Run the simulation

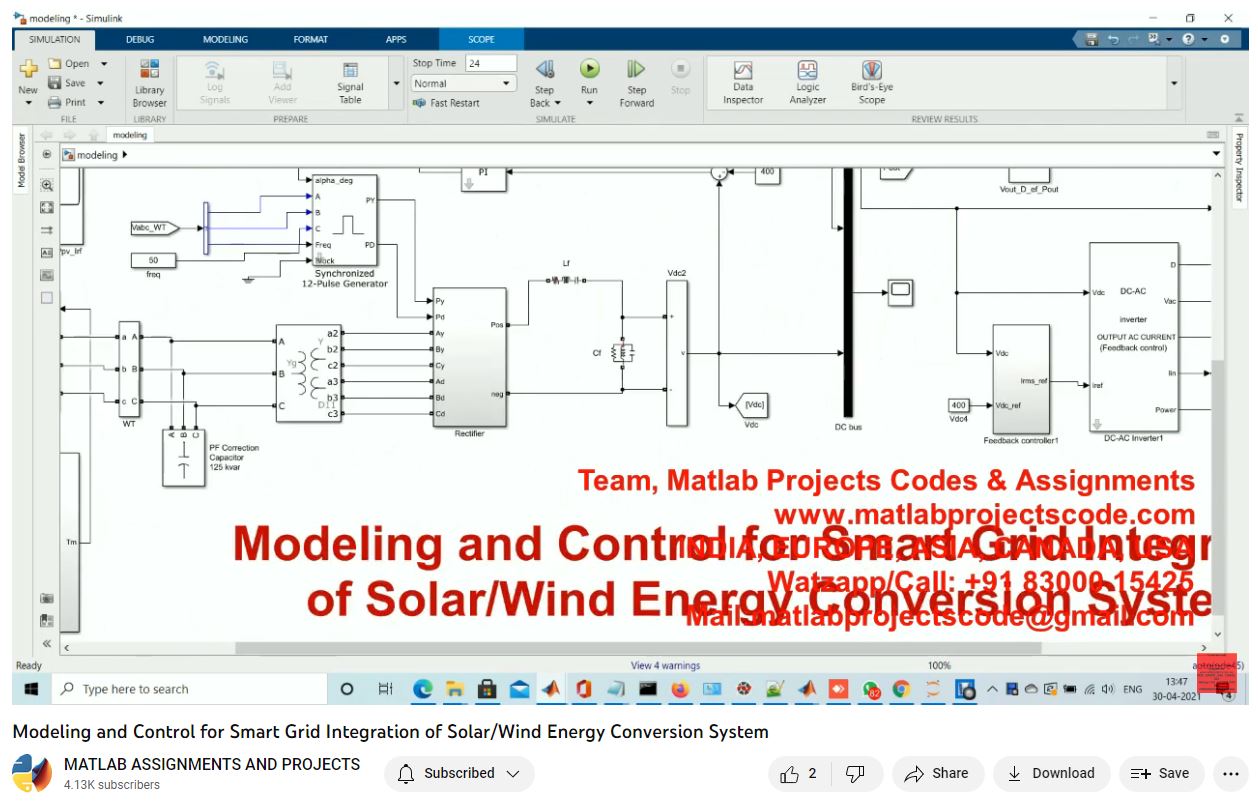590,69
